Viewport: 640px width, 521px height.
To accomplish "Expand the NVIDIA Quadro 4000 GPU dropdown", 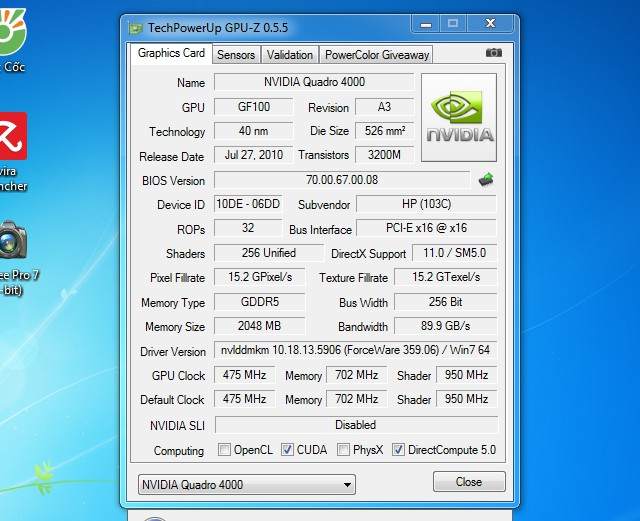I will tap(246, 485).
